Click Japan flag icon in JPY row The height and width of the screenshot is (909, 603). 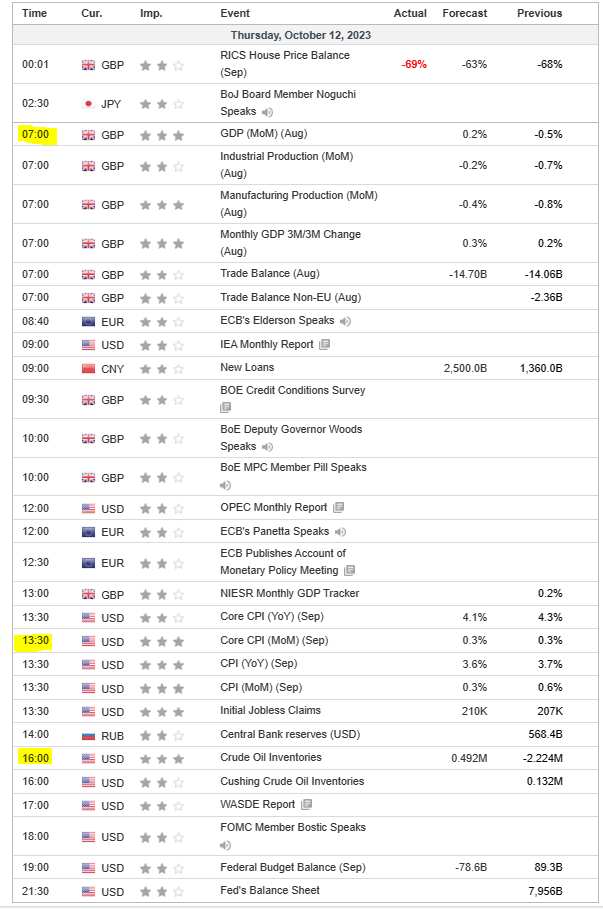(88, 103)
